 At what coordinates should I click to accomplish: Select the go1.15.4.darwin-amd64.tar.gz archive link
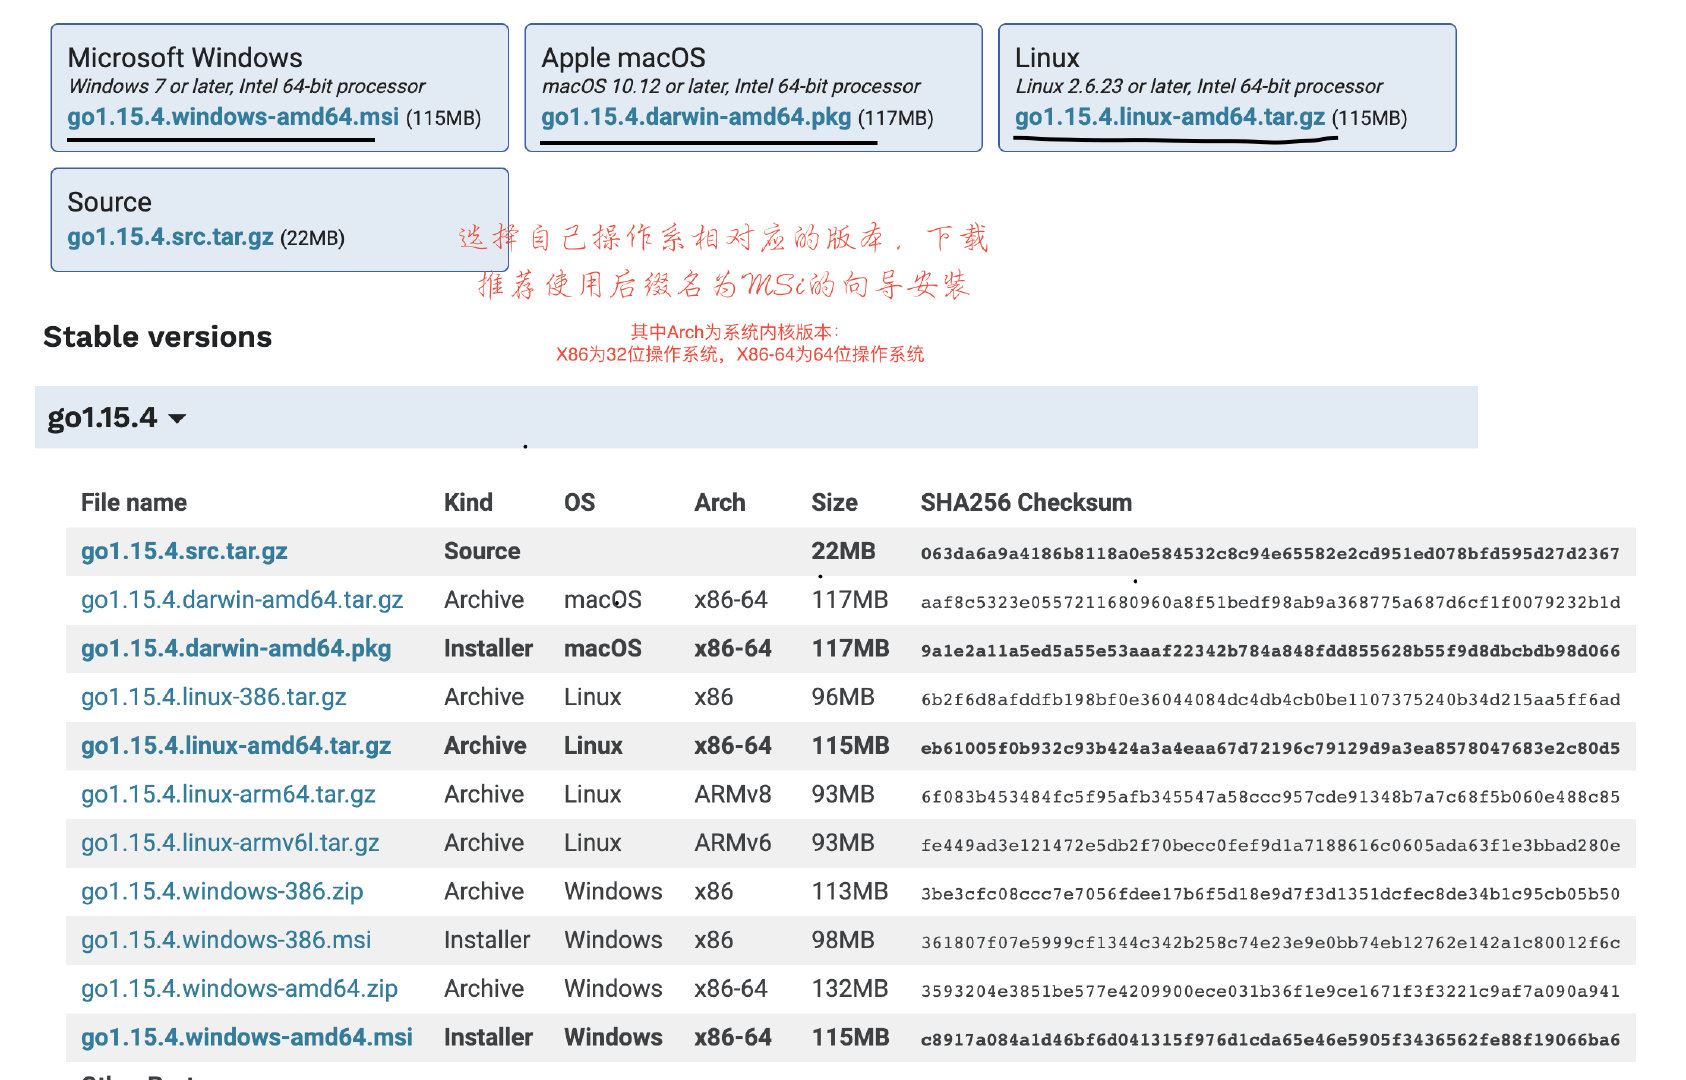click(x=242, y=599)
